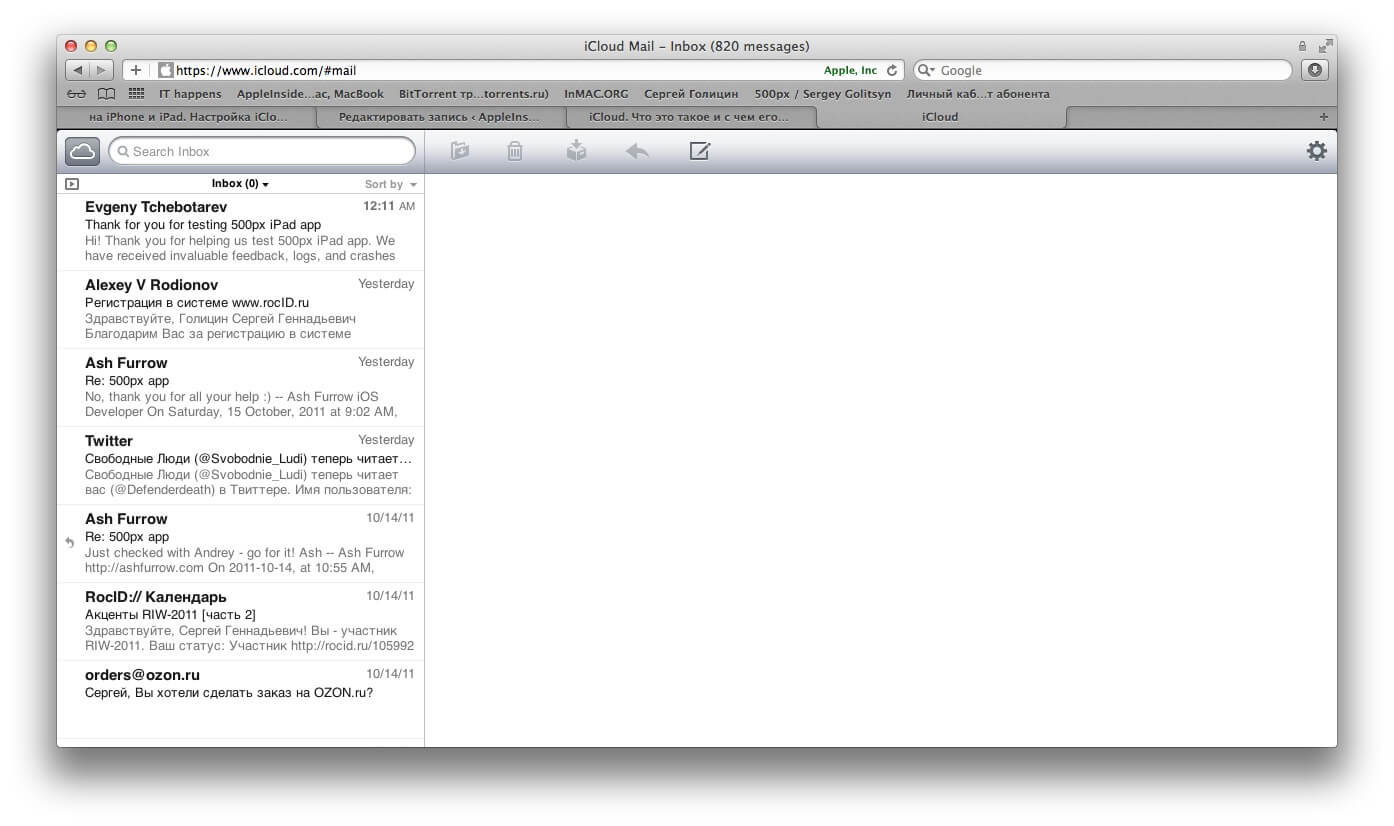
Task: Switch to the Редактировать запись tab
Action: (x=439, y=117)
